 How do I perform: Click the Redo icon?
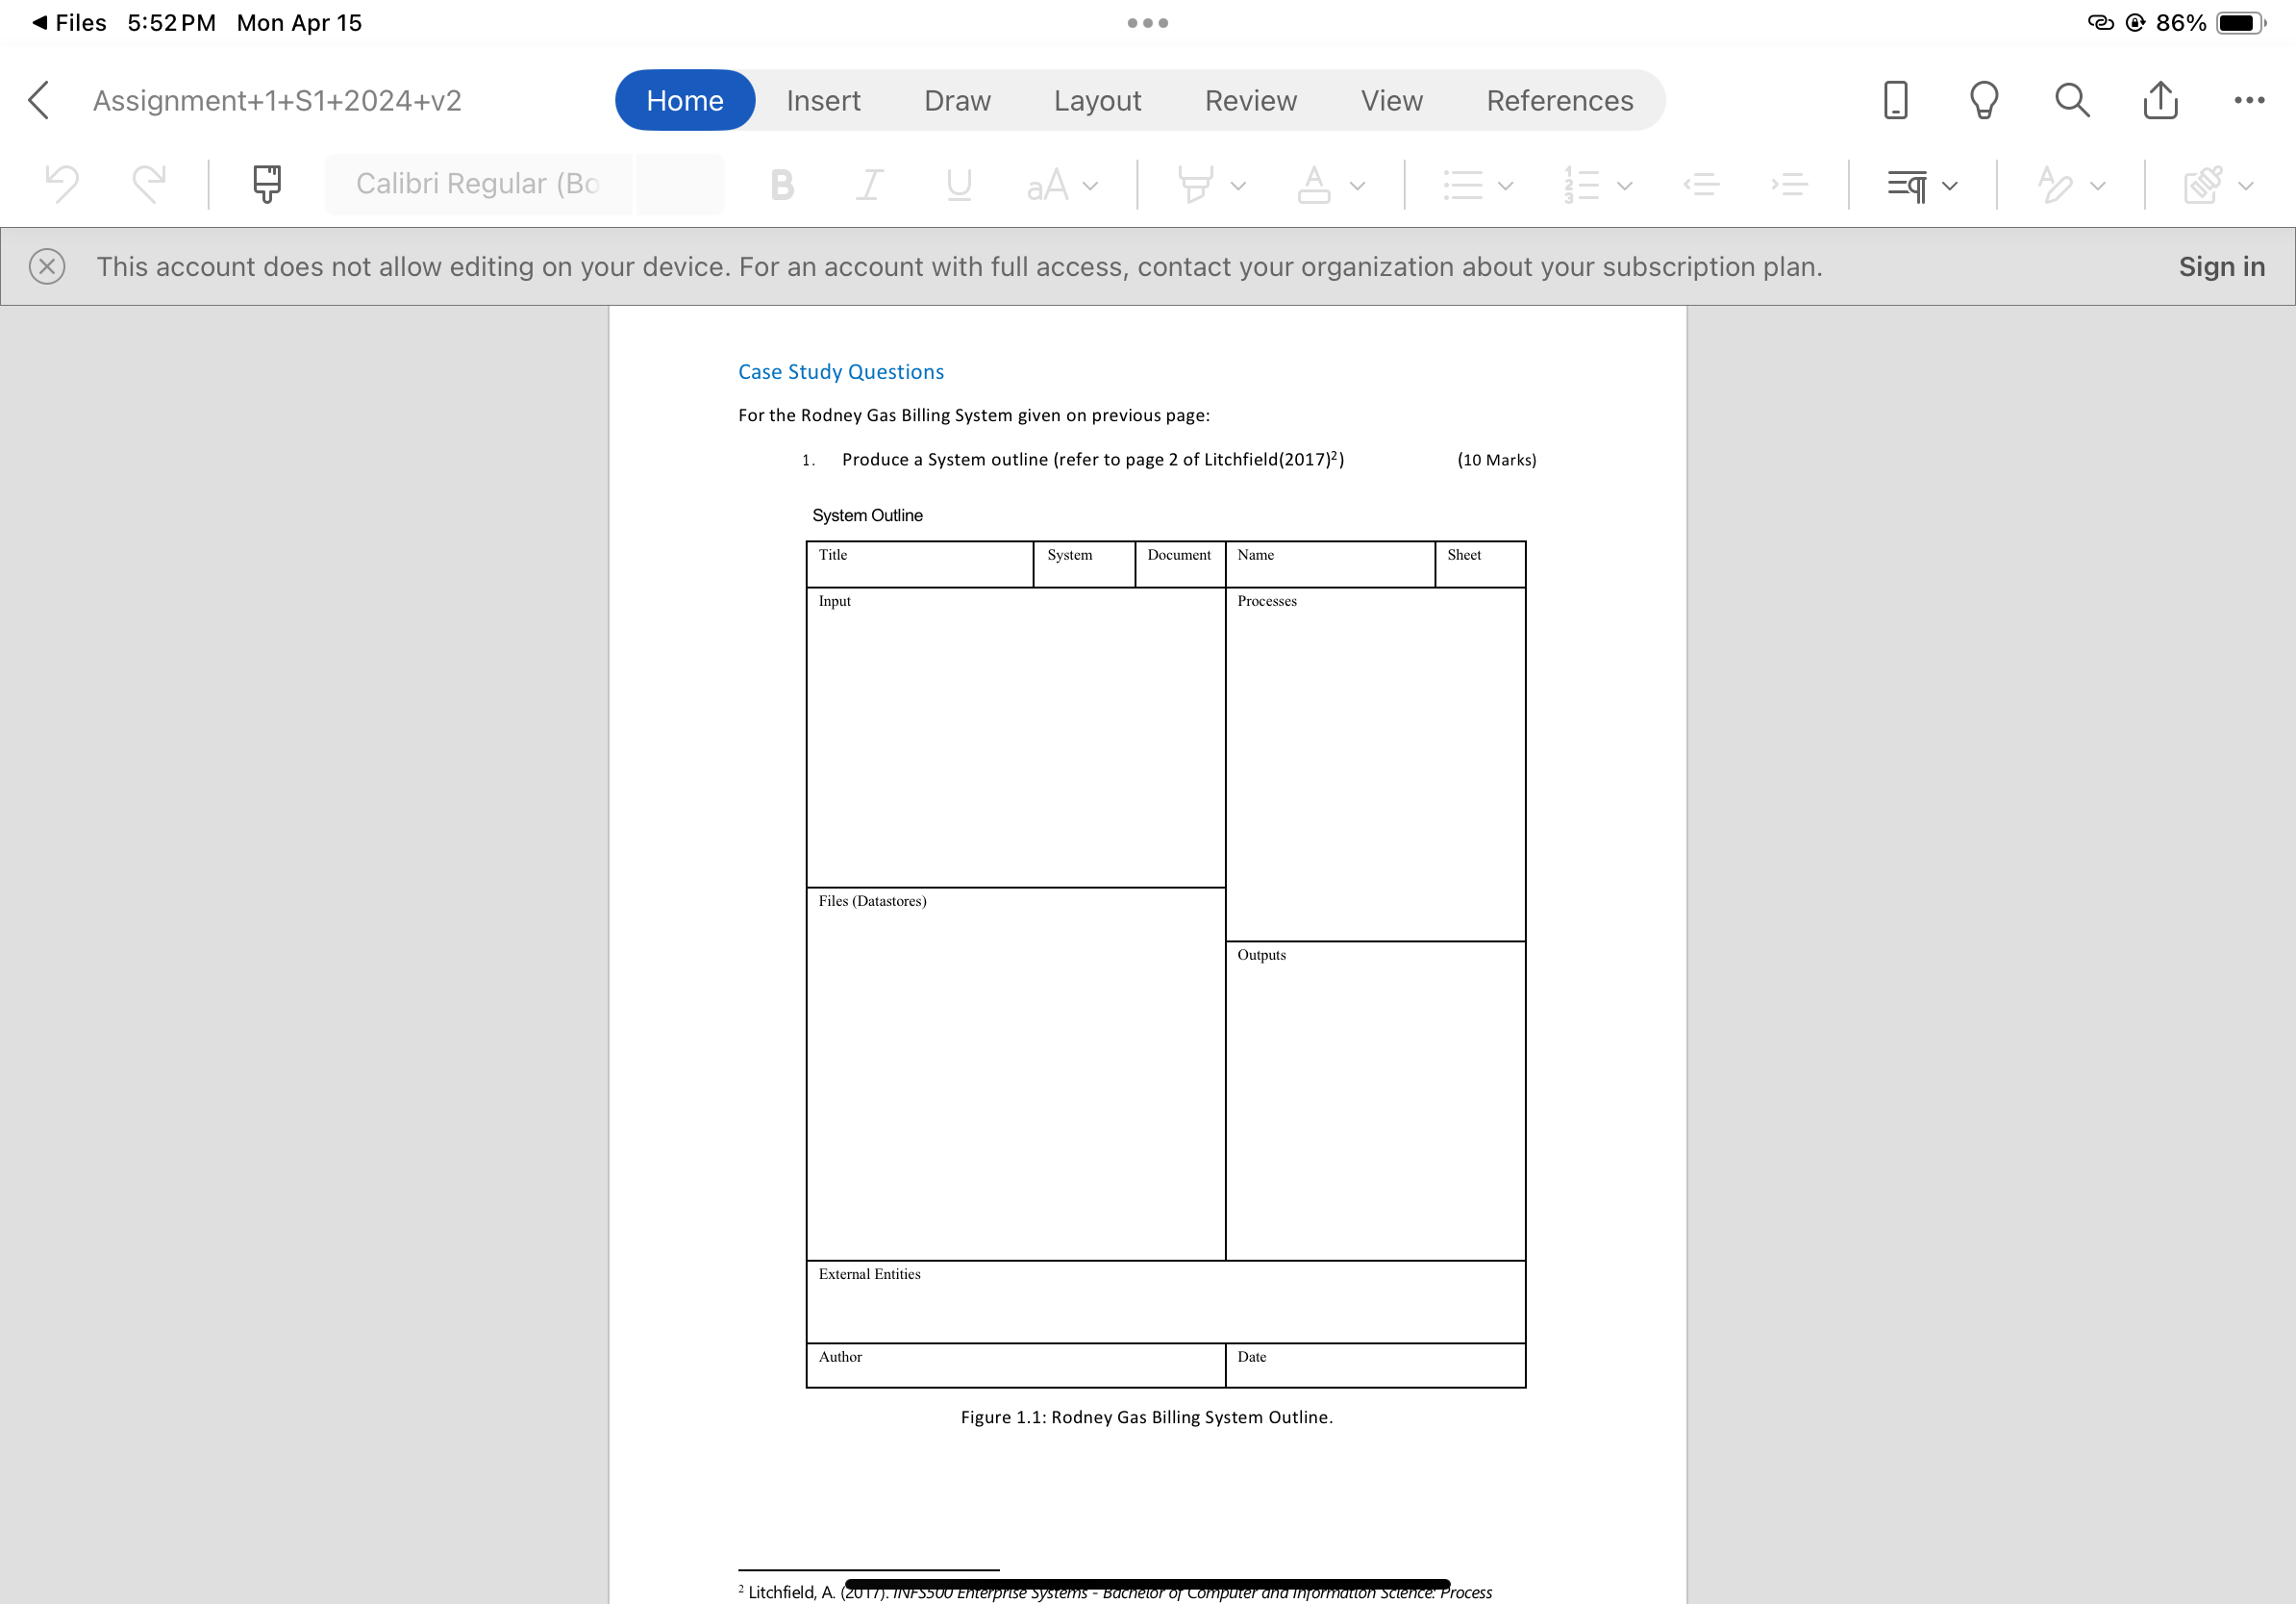(x=149, y=184)
